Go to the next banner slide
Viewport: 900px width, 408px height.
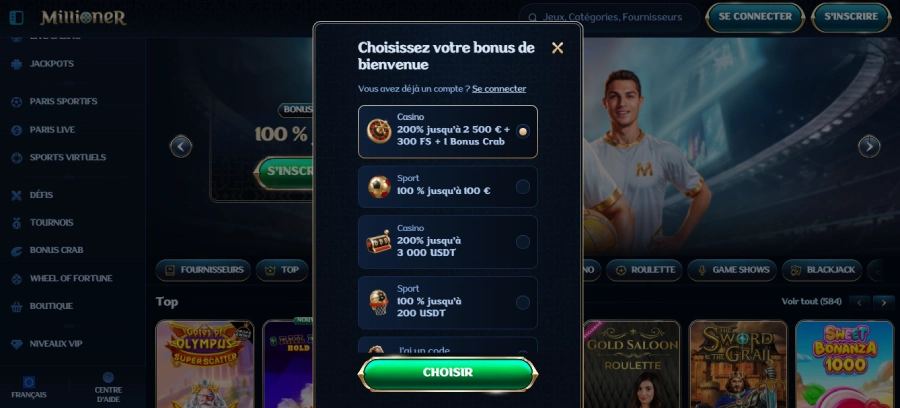tap(869, 146)
